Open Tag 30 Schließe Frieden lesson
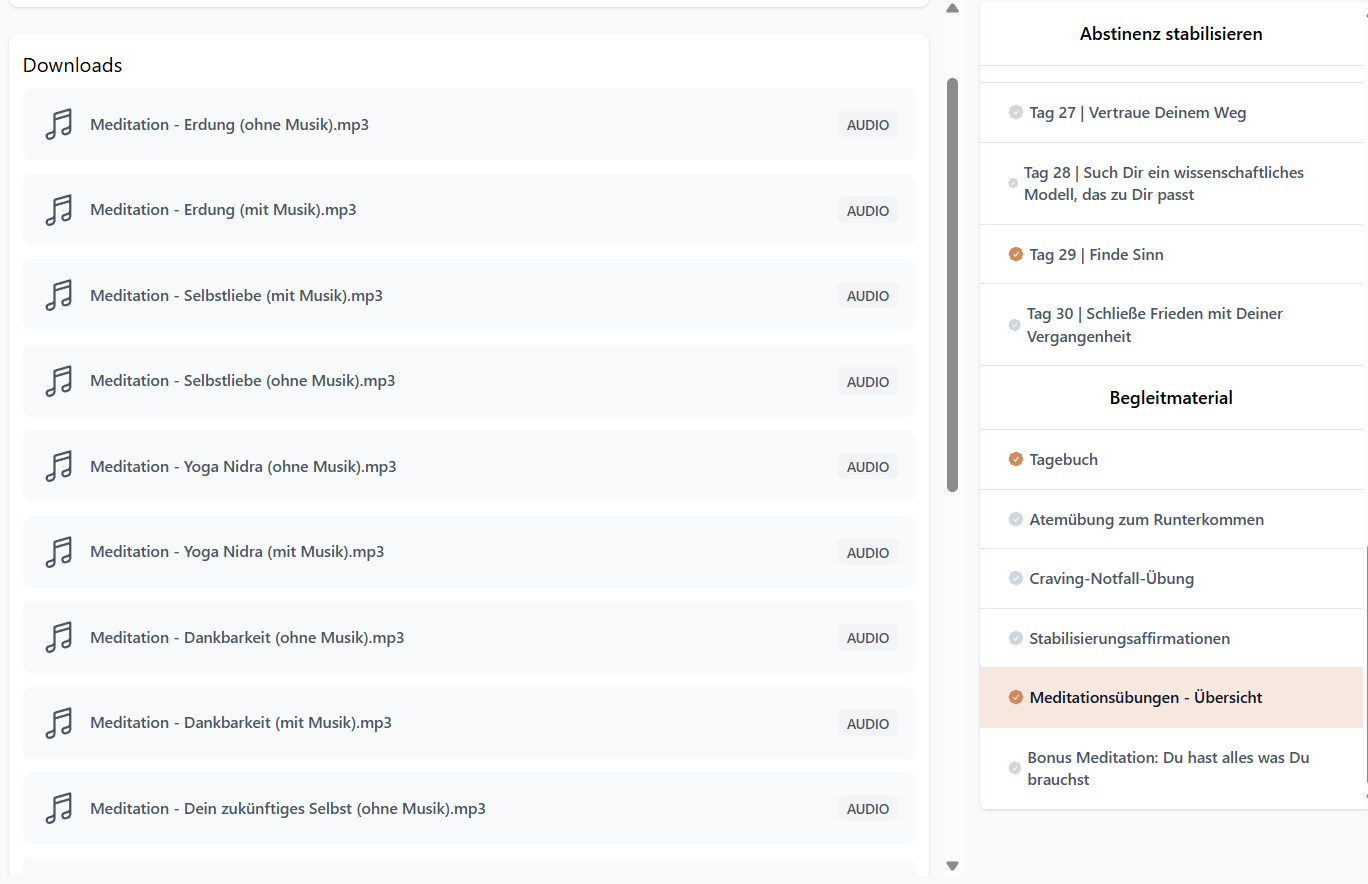The image size is (1368, 884). pos(1154,325)
